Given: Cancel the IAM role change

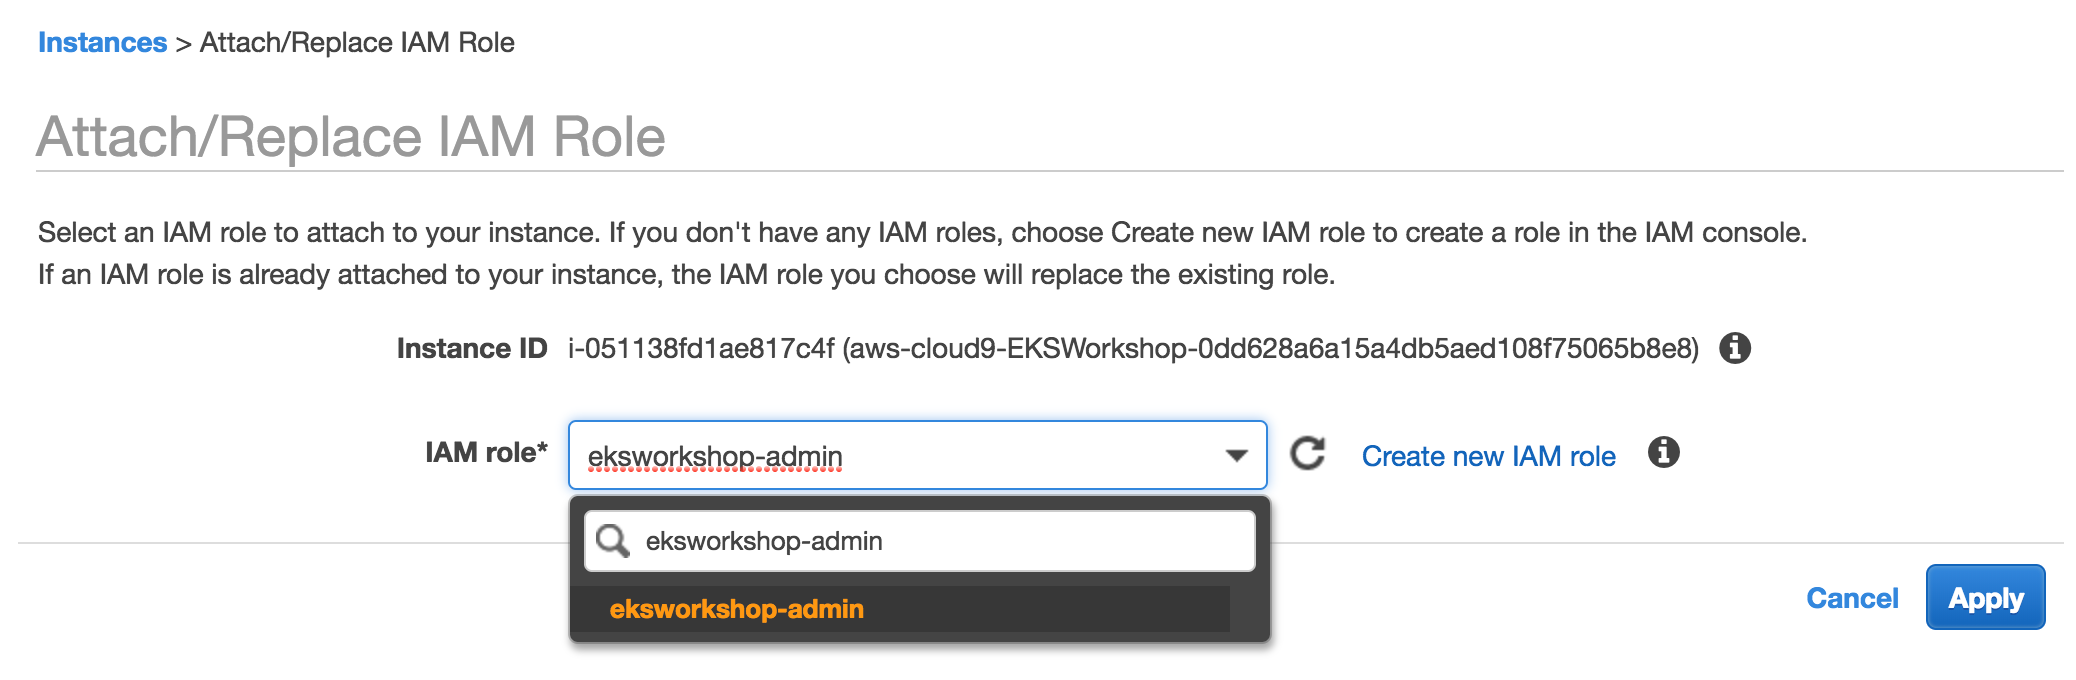Looking at the screenshot, I should (1851, 598).
